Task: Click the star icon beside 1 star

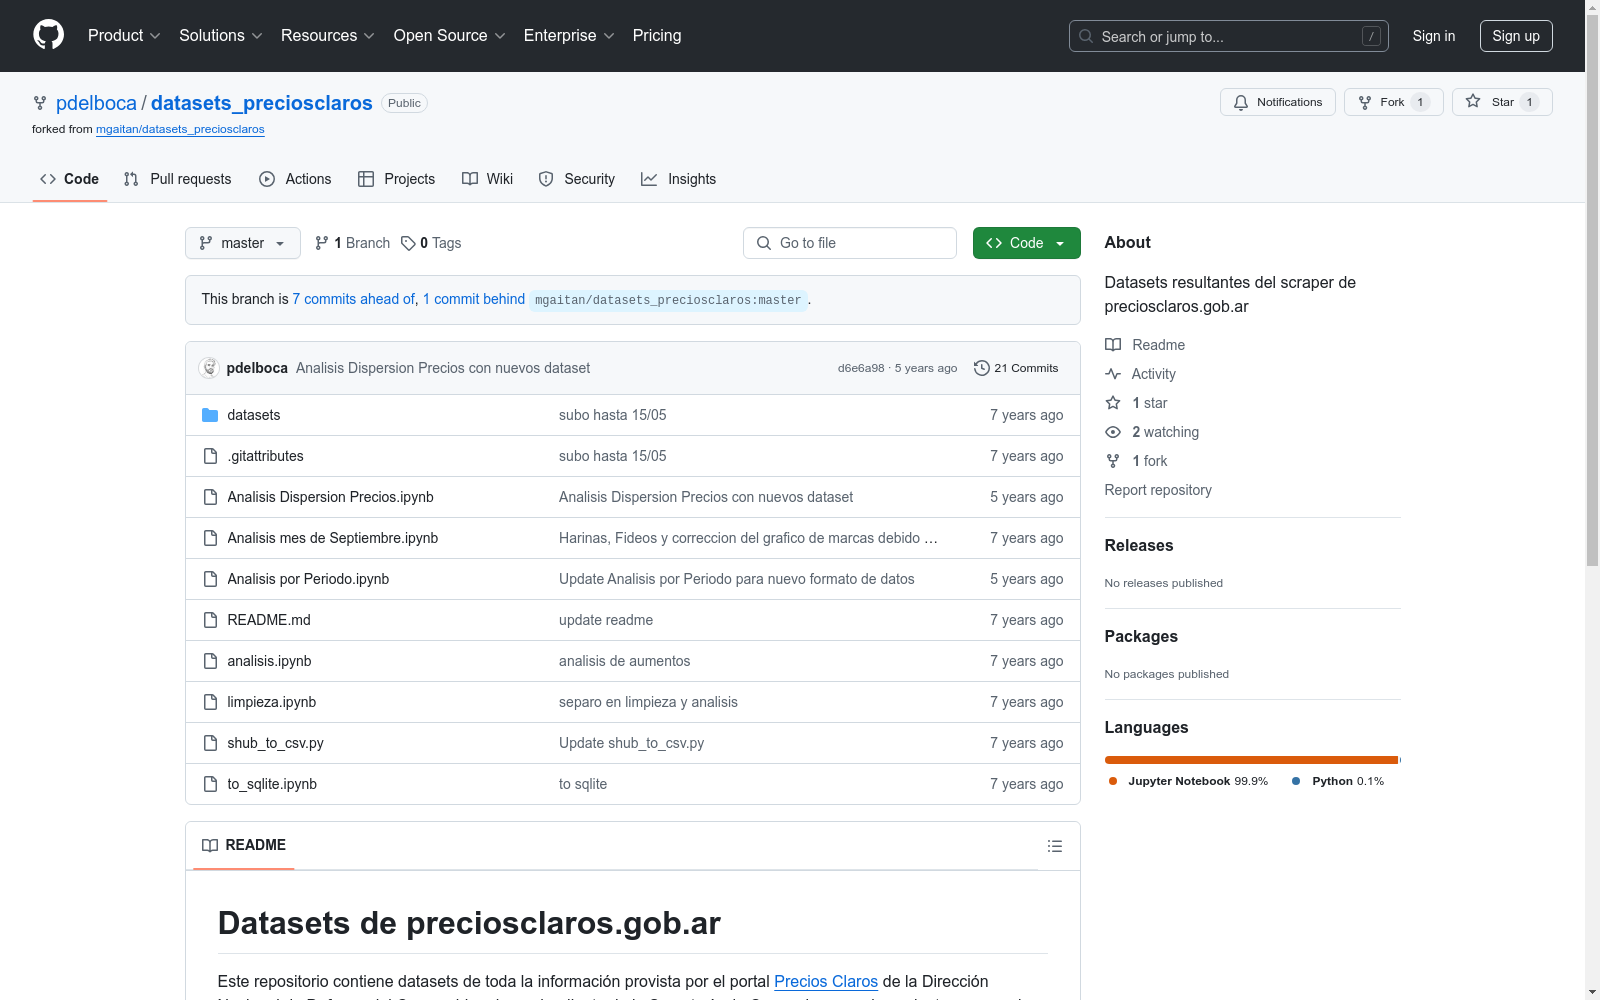Action: [x=1113, y=403]
